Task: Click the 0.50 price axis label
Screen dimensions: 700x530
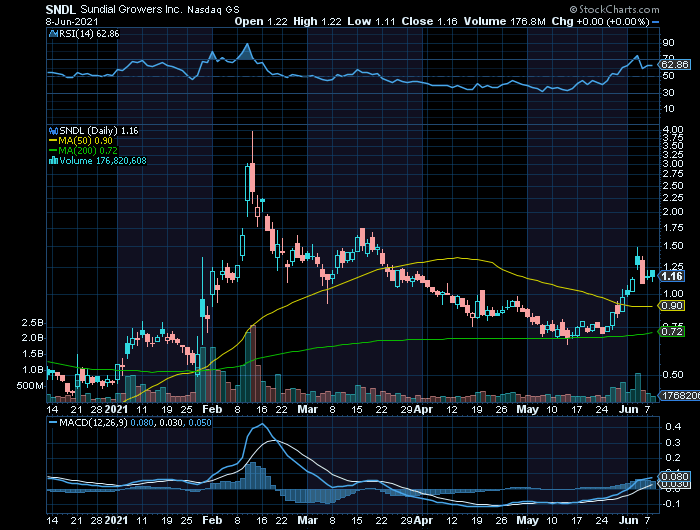Action: (x=673, y=375)
